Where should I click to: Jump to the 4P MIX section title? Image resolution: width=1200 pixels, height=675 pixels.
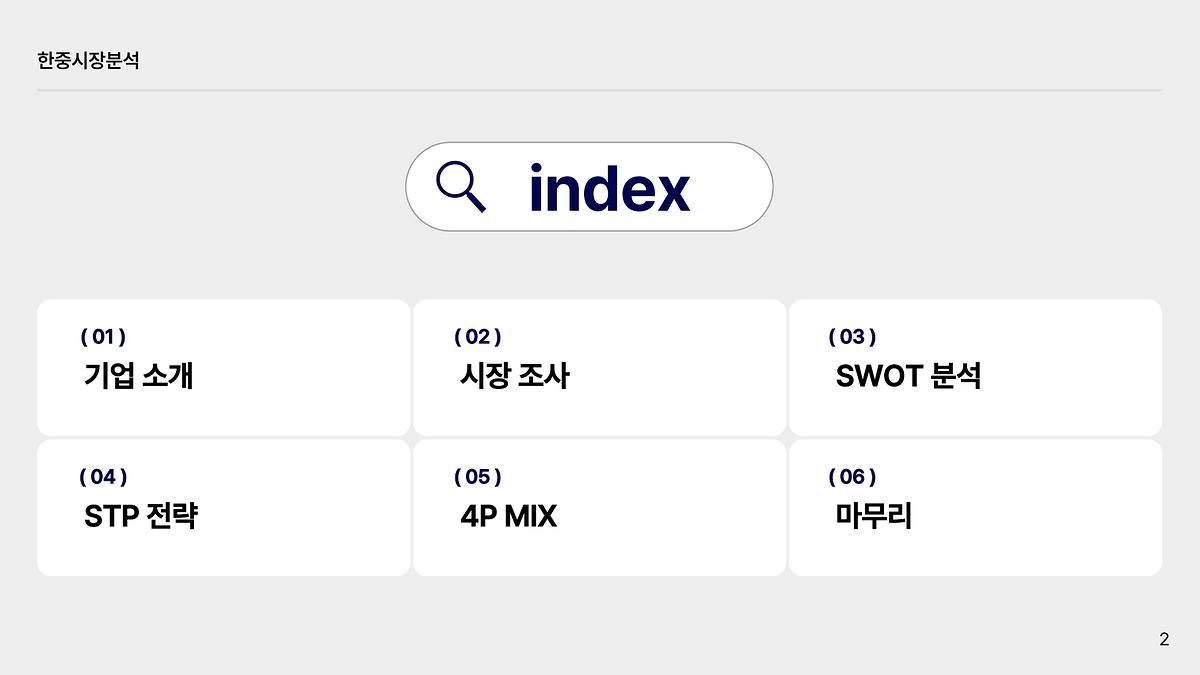click(x=508, y=516)
